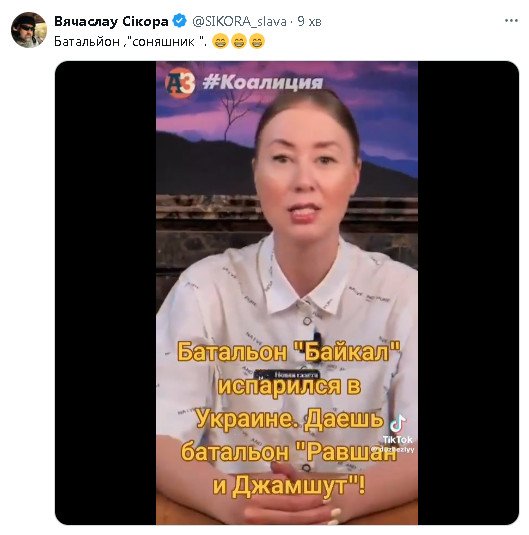Click the blue verified checkmark badge

tap(180, 21)
